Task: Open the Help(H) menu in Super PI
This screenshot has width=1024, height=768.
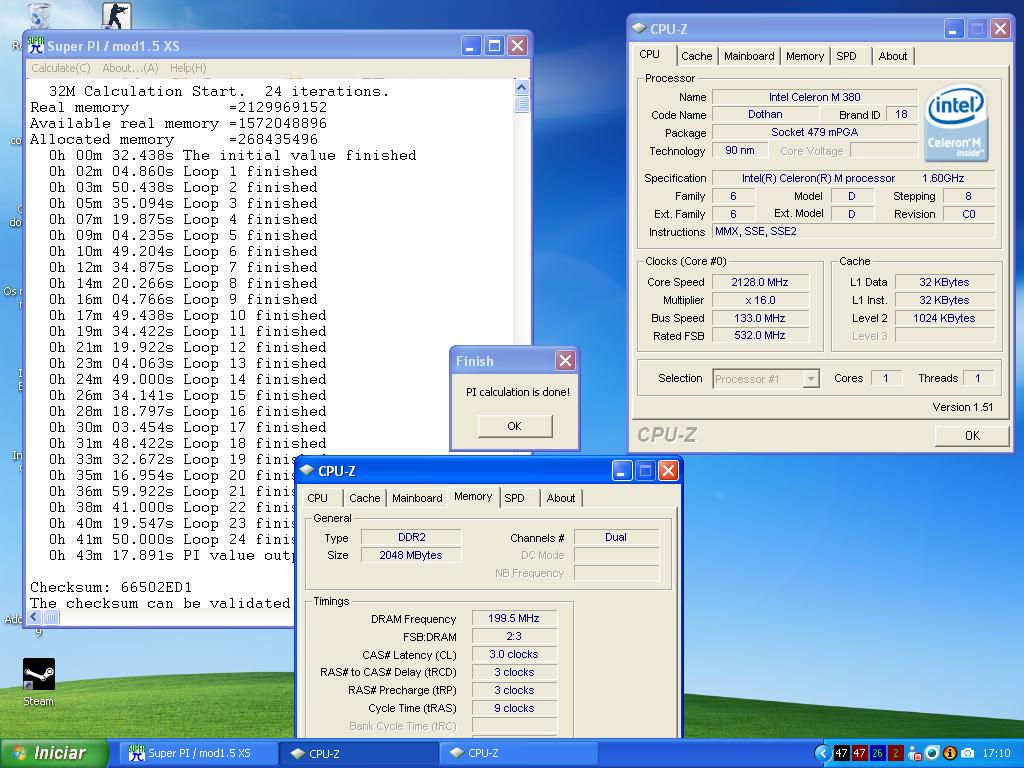Action: point(188,68)
